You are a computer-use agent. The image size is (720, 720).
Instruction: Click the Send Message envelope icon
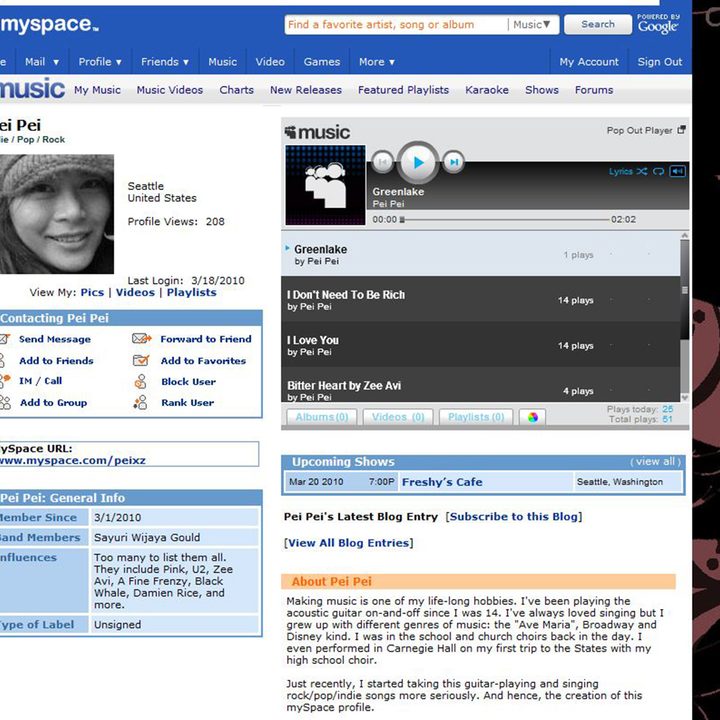(x=5, y=339)
